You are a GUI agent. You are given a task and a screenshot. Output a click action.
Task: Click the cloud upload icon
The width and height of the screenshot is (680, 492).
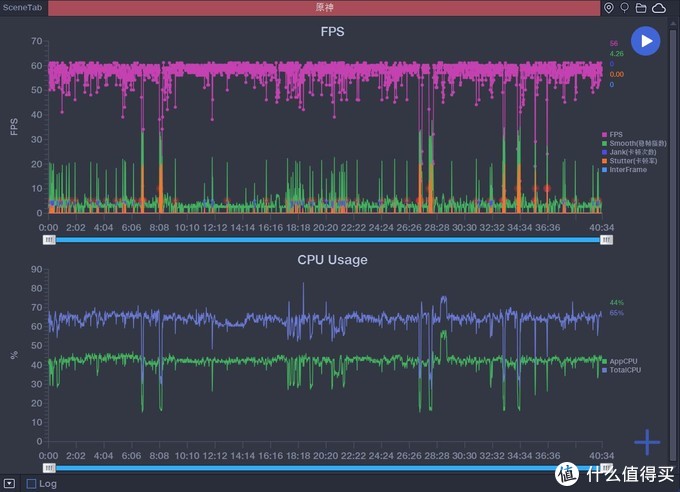point(660,8)
